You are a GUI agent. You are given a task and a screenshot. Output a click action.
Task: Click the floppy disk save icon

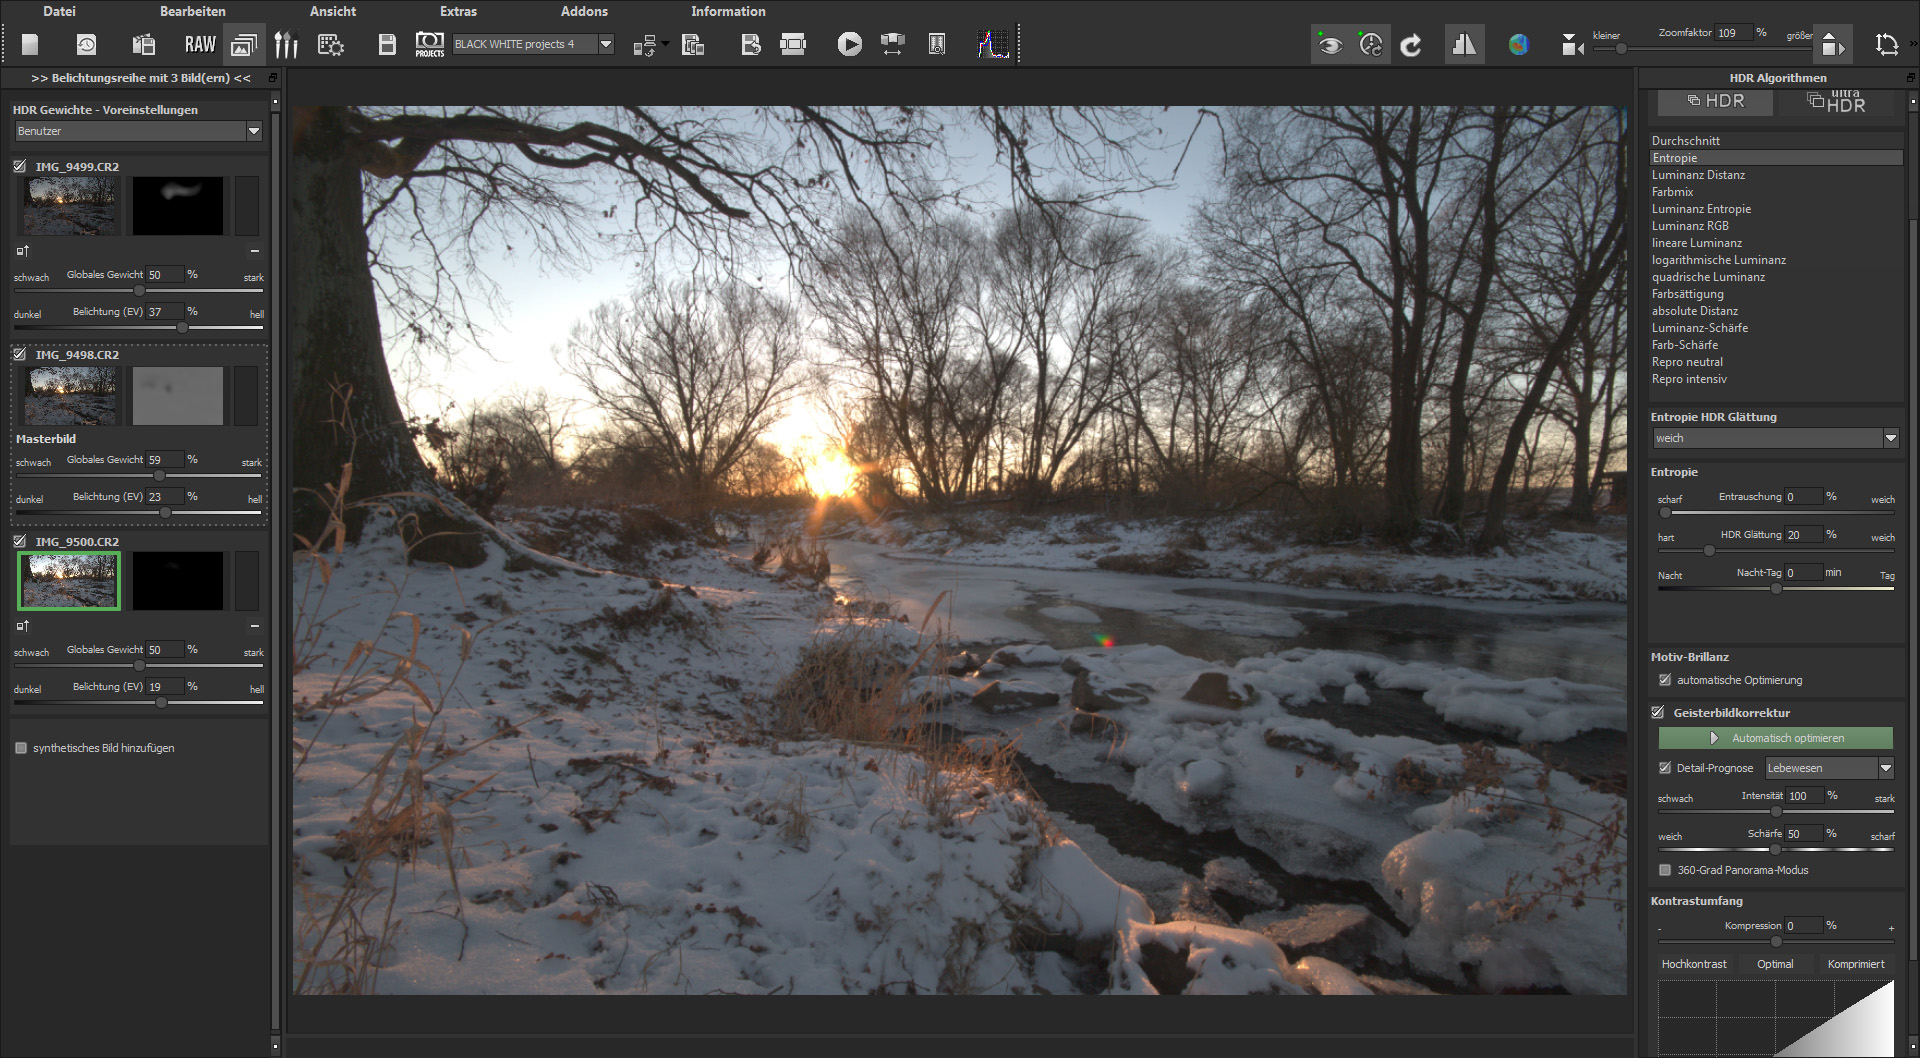pyautogui.click(x=387, y=44)
